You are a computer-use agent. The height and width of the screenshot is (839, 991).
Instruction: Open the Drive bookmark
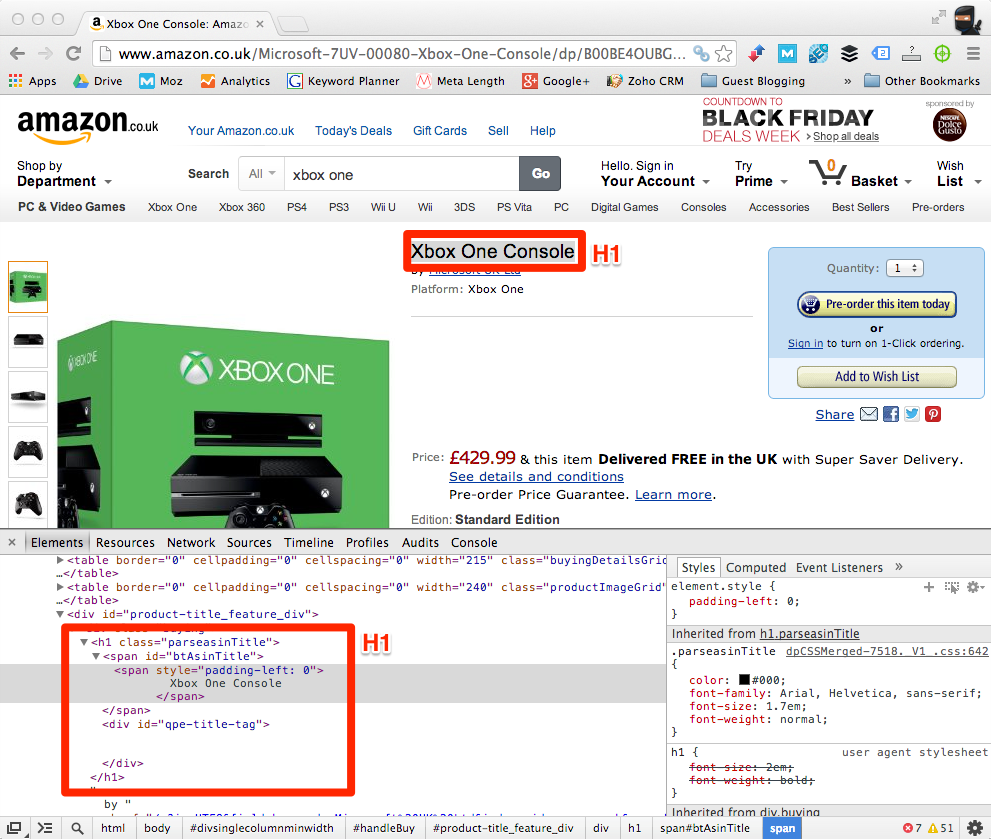pyautogui.click(x=97, y=81)
